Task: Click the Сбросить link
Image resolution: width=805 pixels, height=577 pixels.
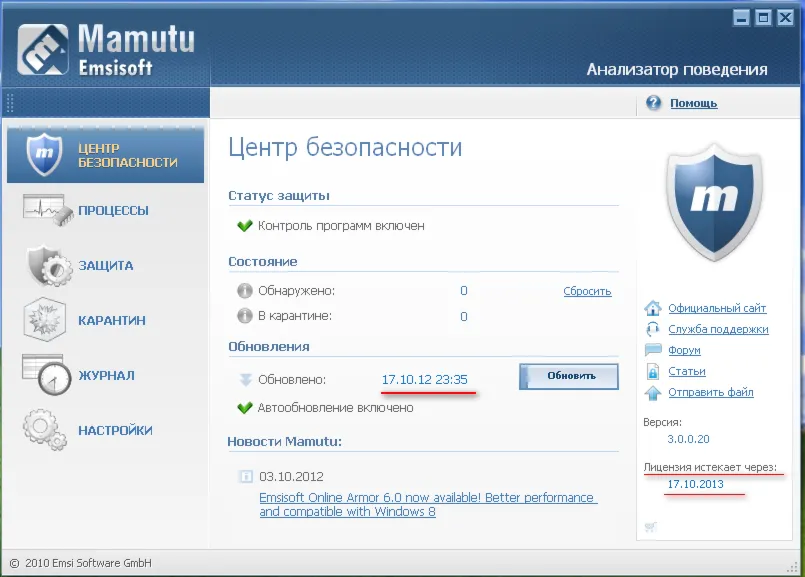Action: coord(587,291)
